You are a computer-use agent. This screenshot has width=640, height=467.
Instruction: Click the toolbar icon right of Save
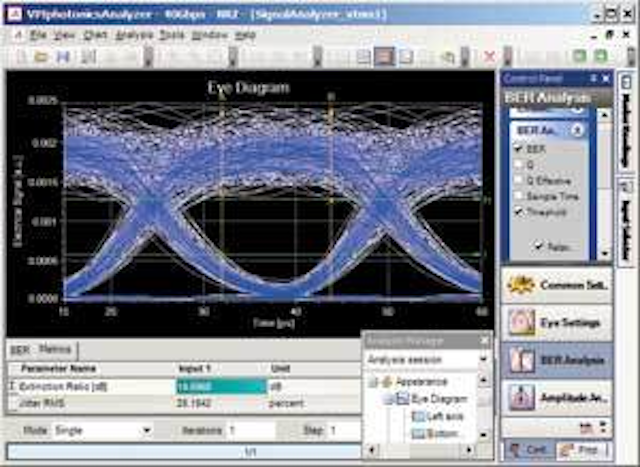88,56
